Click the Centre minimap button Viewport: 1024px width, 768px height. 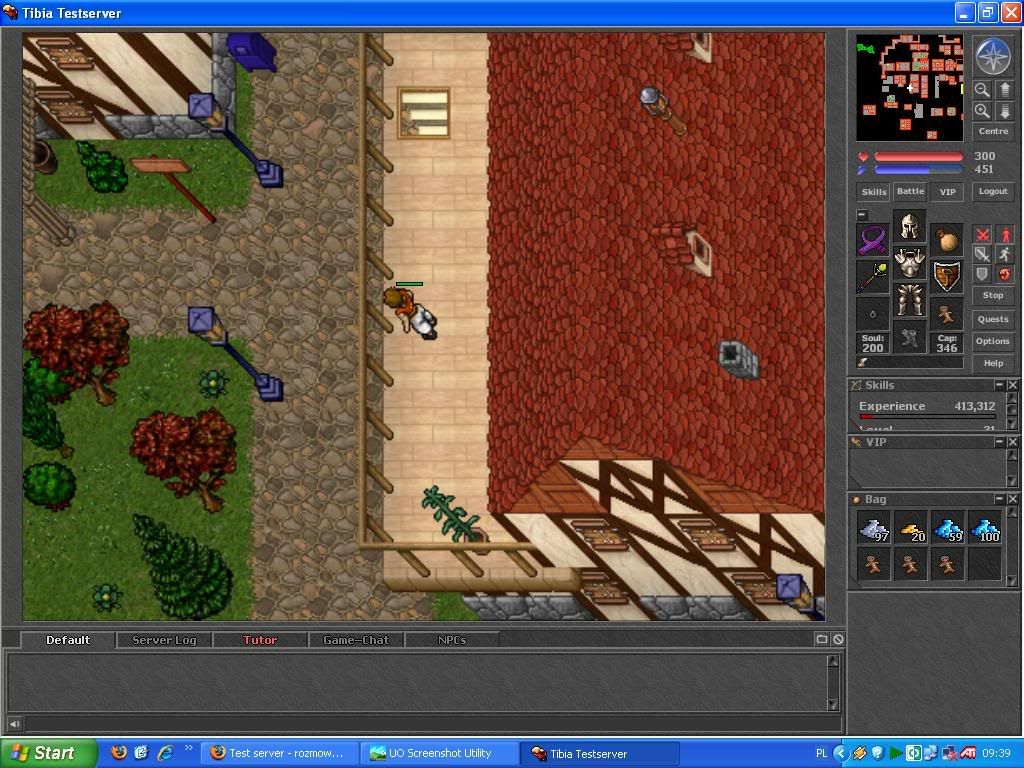pos(993,131)
